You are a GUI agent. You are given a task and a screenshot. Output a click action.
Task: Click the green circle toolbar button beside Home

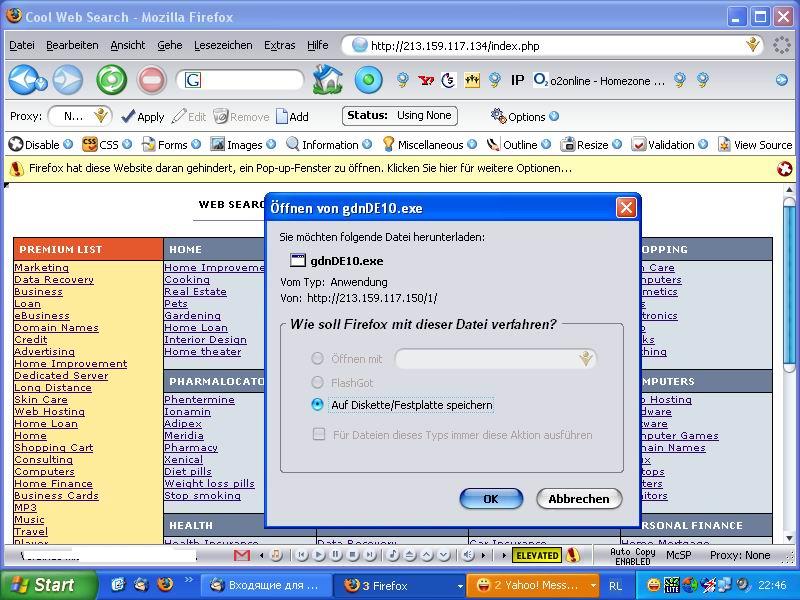[x=368, y=80]
